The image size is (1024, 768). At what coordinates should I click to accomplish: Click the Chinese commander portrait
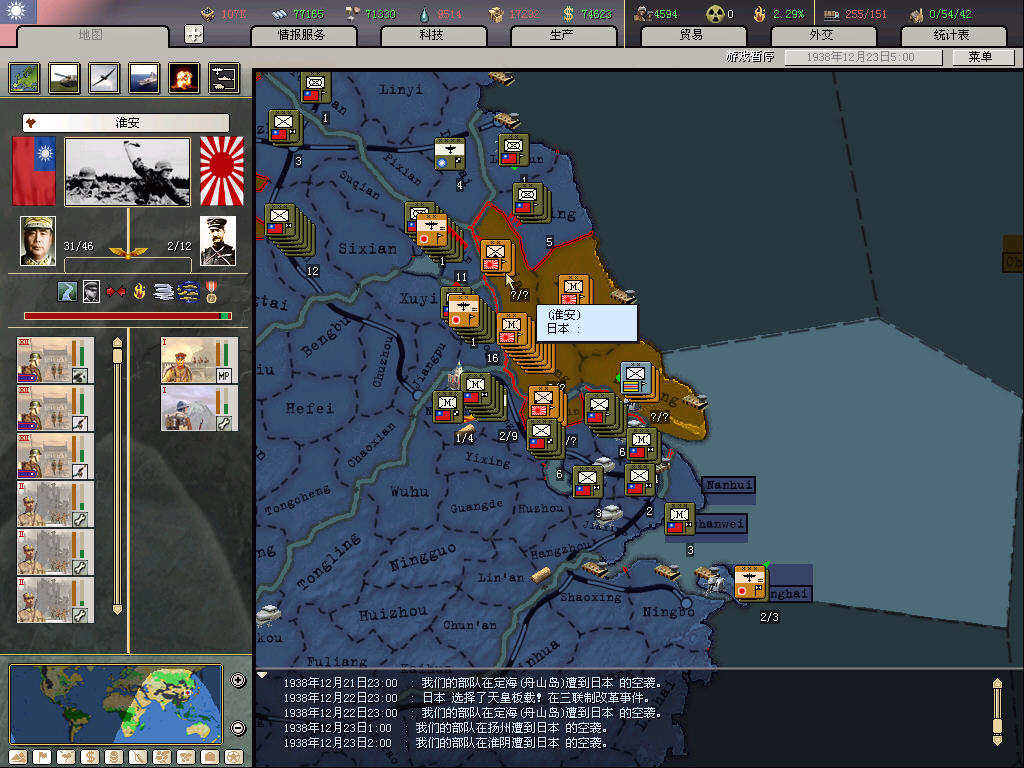point(38,241)
